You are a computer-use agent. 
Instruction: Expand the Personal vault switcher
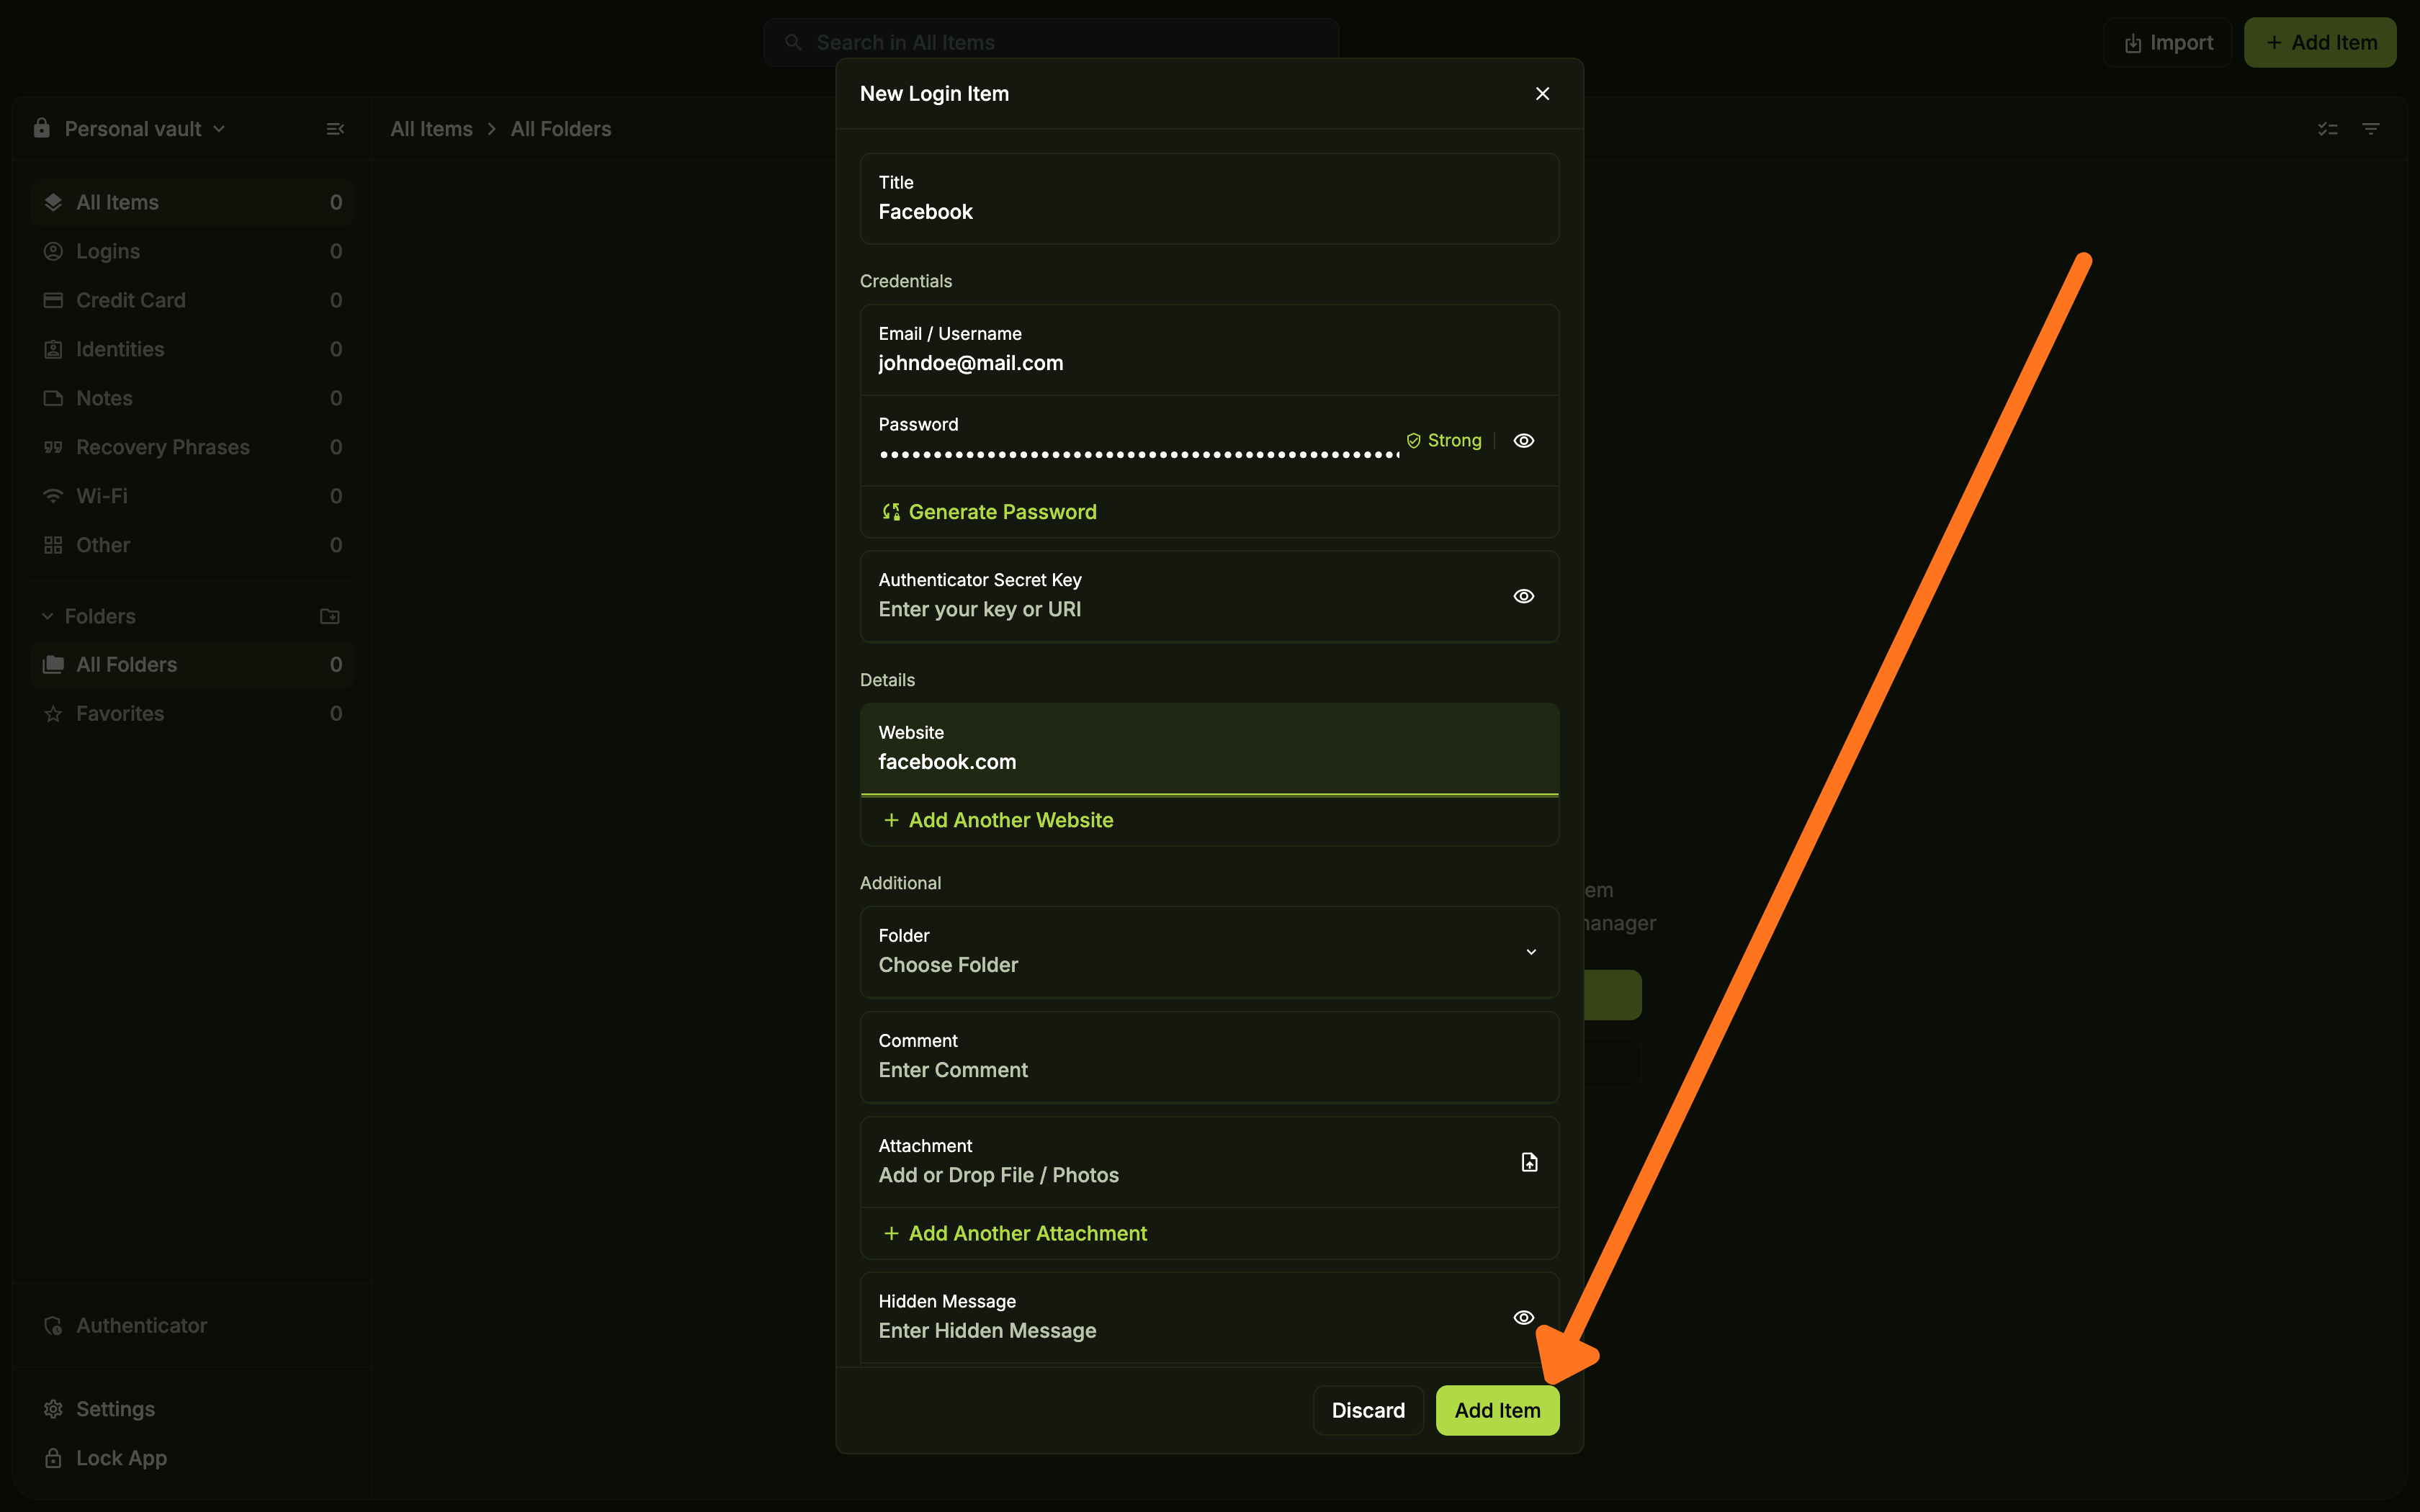(x=219, y=129)
